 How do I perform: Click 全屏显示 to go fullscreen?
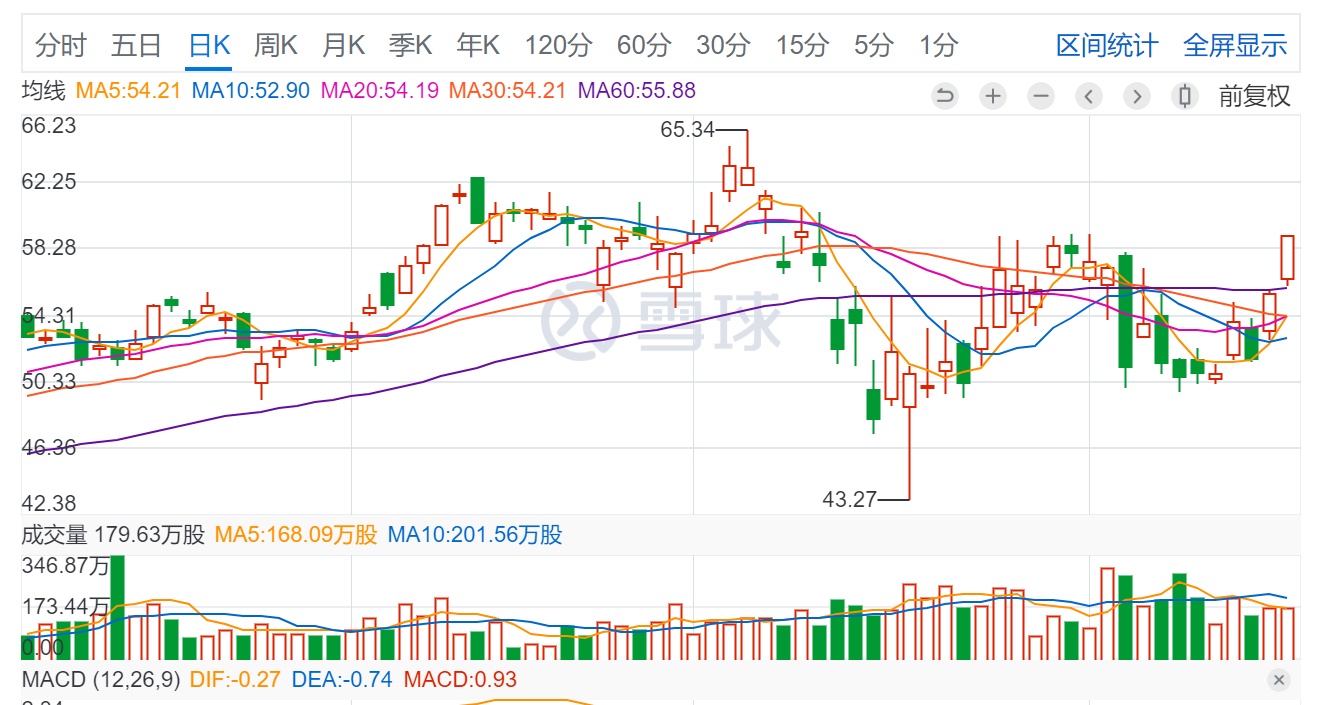1235,45
